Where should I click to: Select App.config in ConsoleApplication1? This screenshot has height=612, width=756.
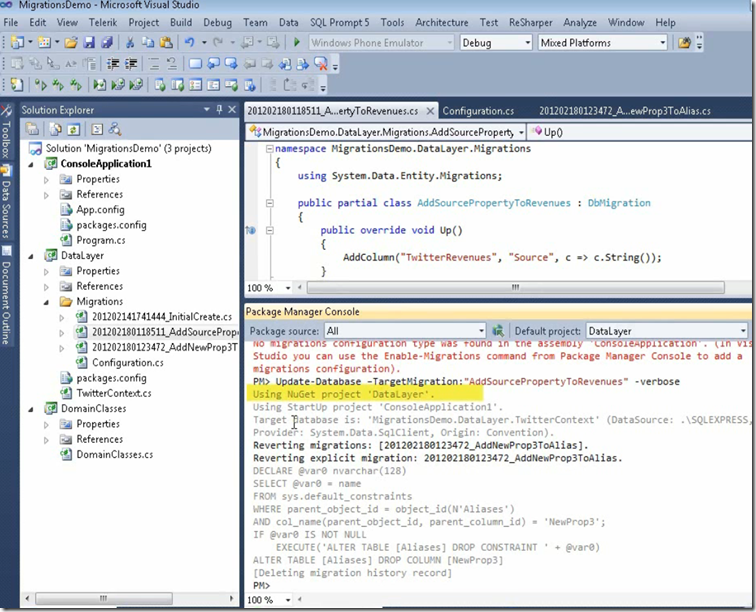tap(100, 210)
